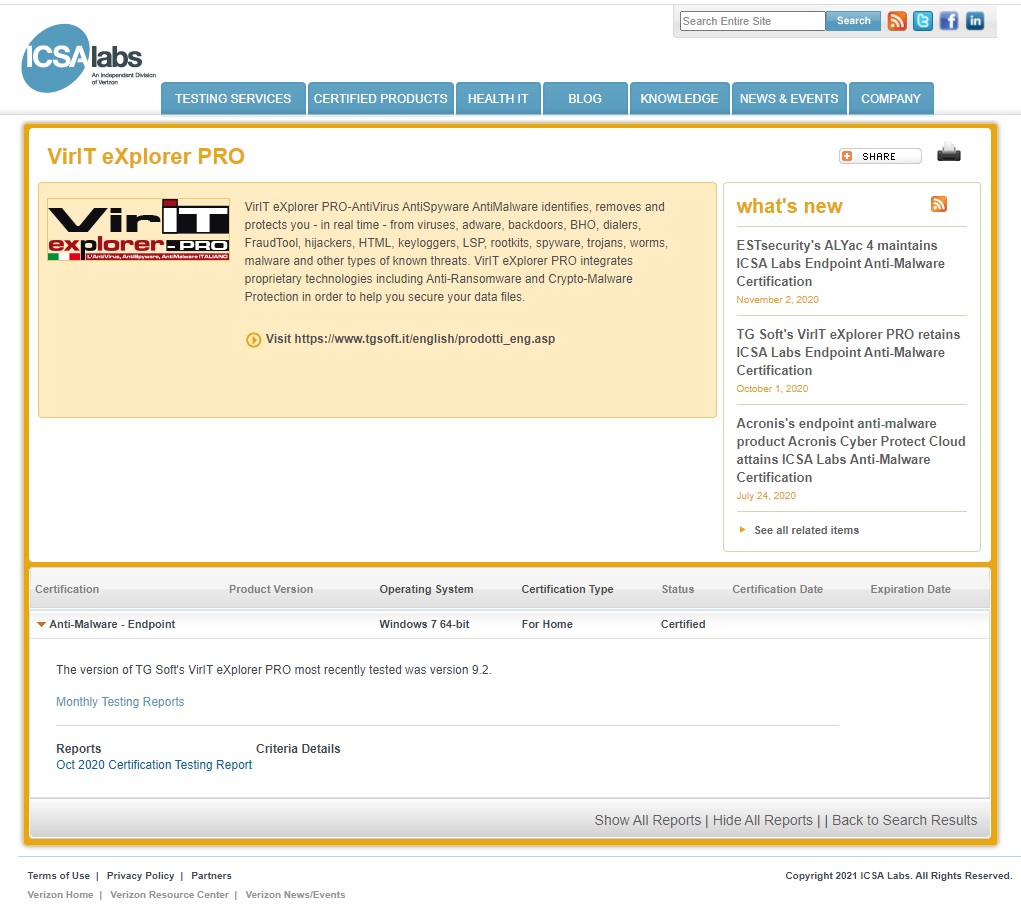Open the LinkedIn icon in header
Screen dimensions: 1021x915
(975, 21)
